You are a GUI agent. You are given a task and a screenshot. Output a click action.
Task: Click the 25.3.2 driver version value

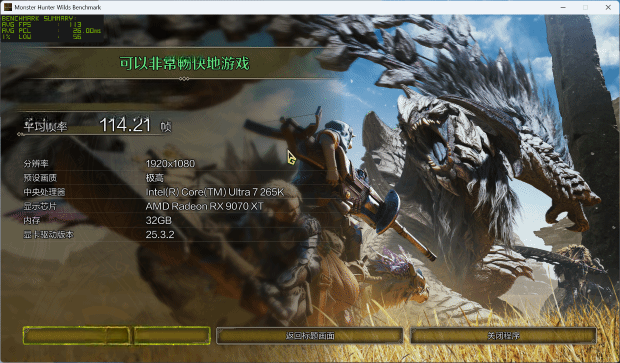tap(160, 234)
